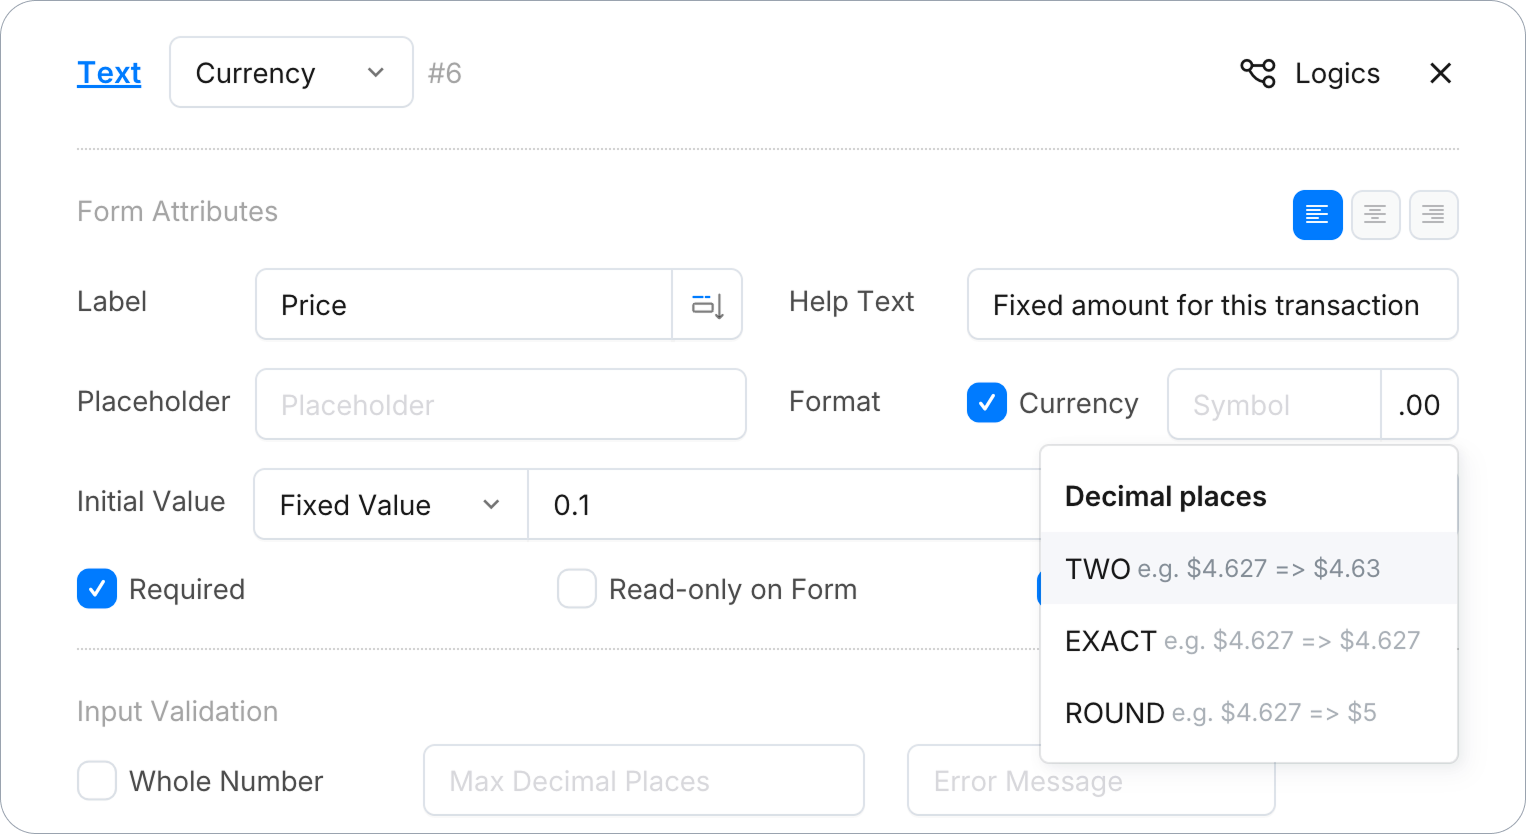Close the field settings panel
This screenshot has width=1526, height=834.
pyautogui.click(x=1440, y=73)
